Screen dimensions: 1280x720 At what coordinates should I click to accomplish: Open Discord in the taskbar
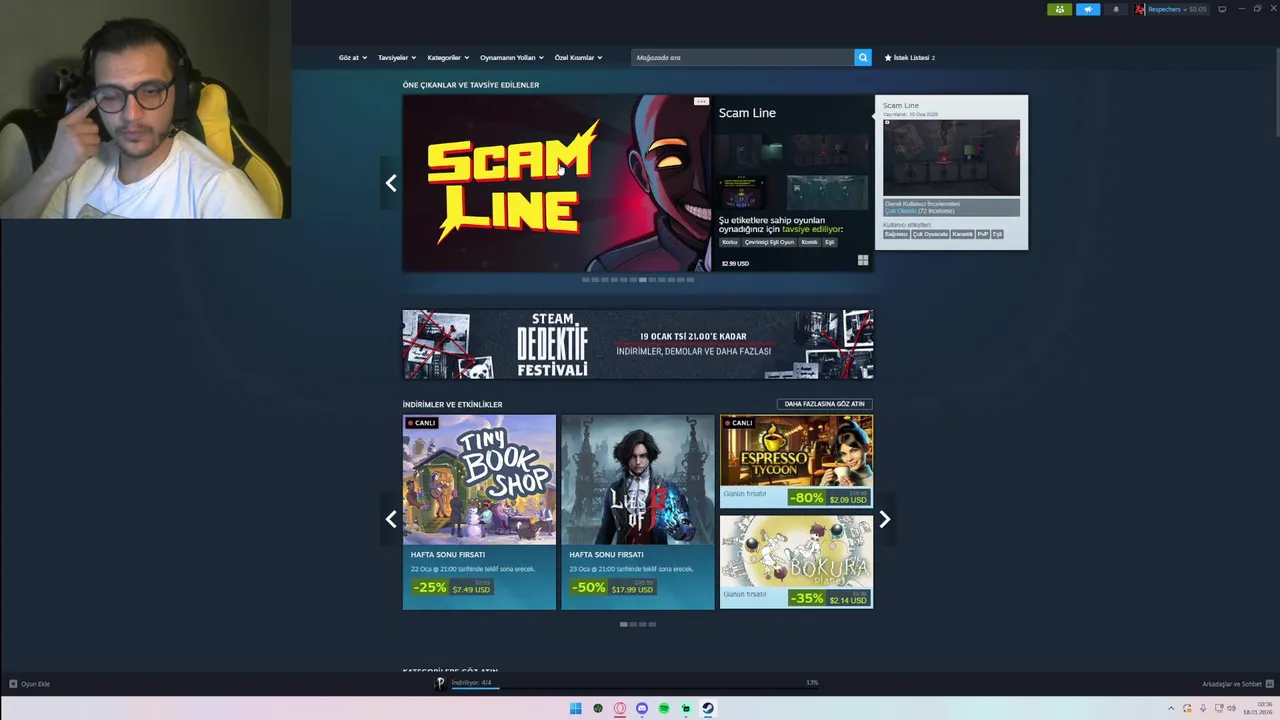pyautogui.click(x=642, y=709)
